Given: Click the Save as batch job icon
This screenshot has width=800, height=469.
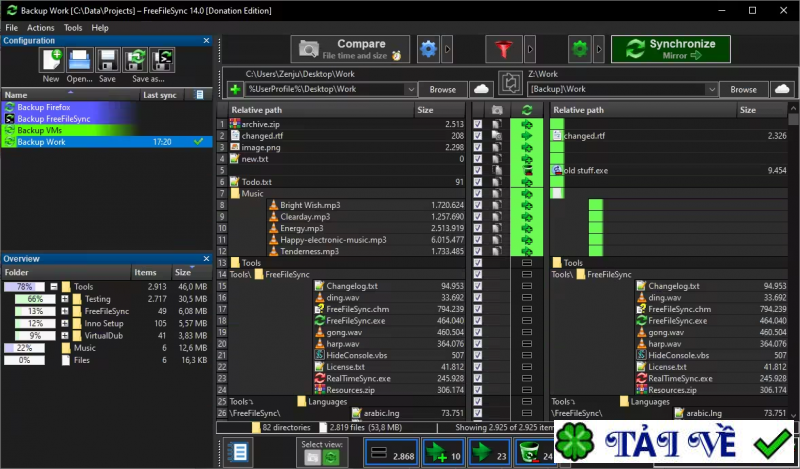Looking at the screenshot, I should [x=162, y=60].
